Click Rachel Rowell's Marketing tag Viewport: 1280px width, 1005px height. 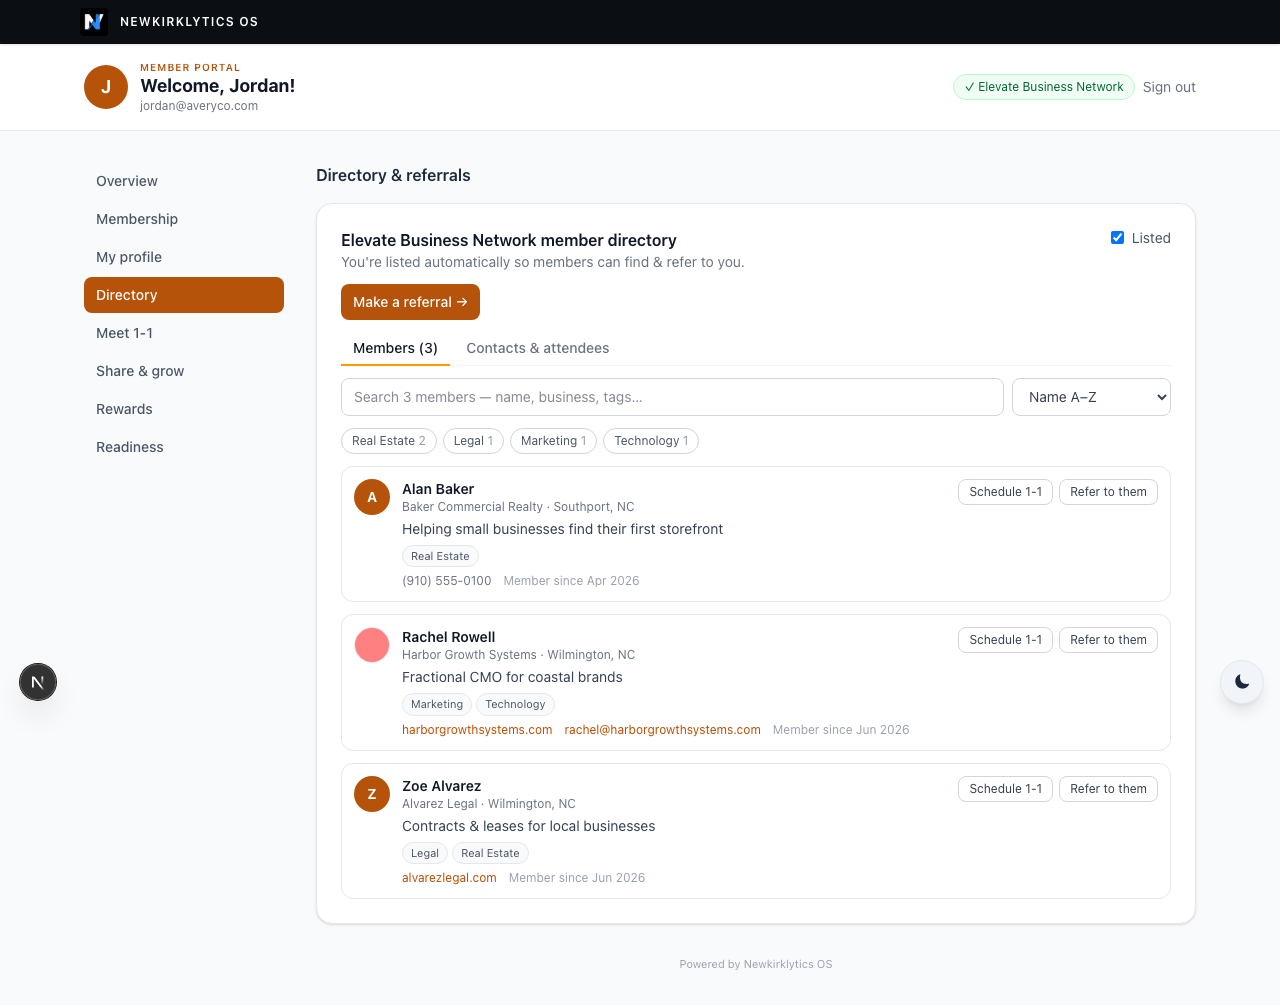437,704
